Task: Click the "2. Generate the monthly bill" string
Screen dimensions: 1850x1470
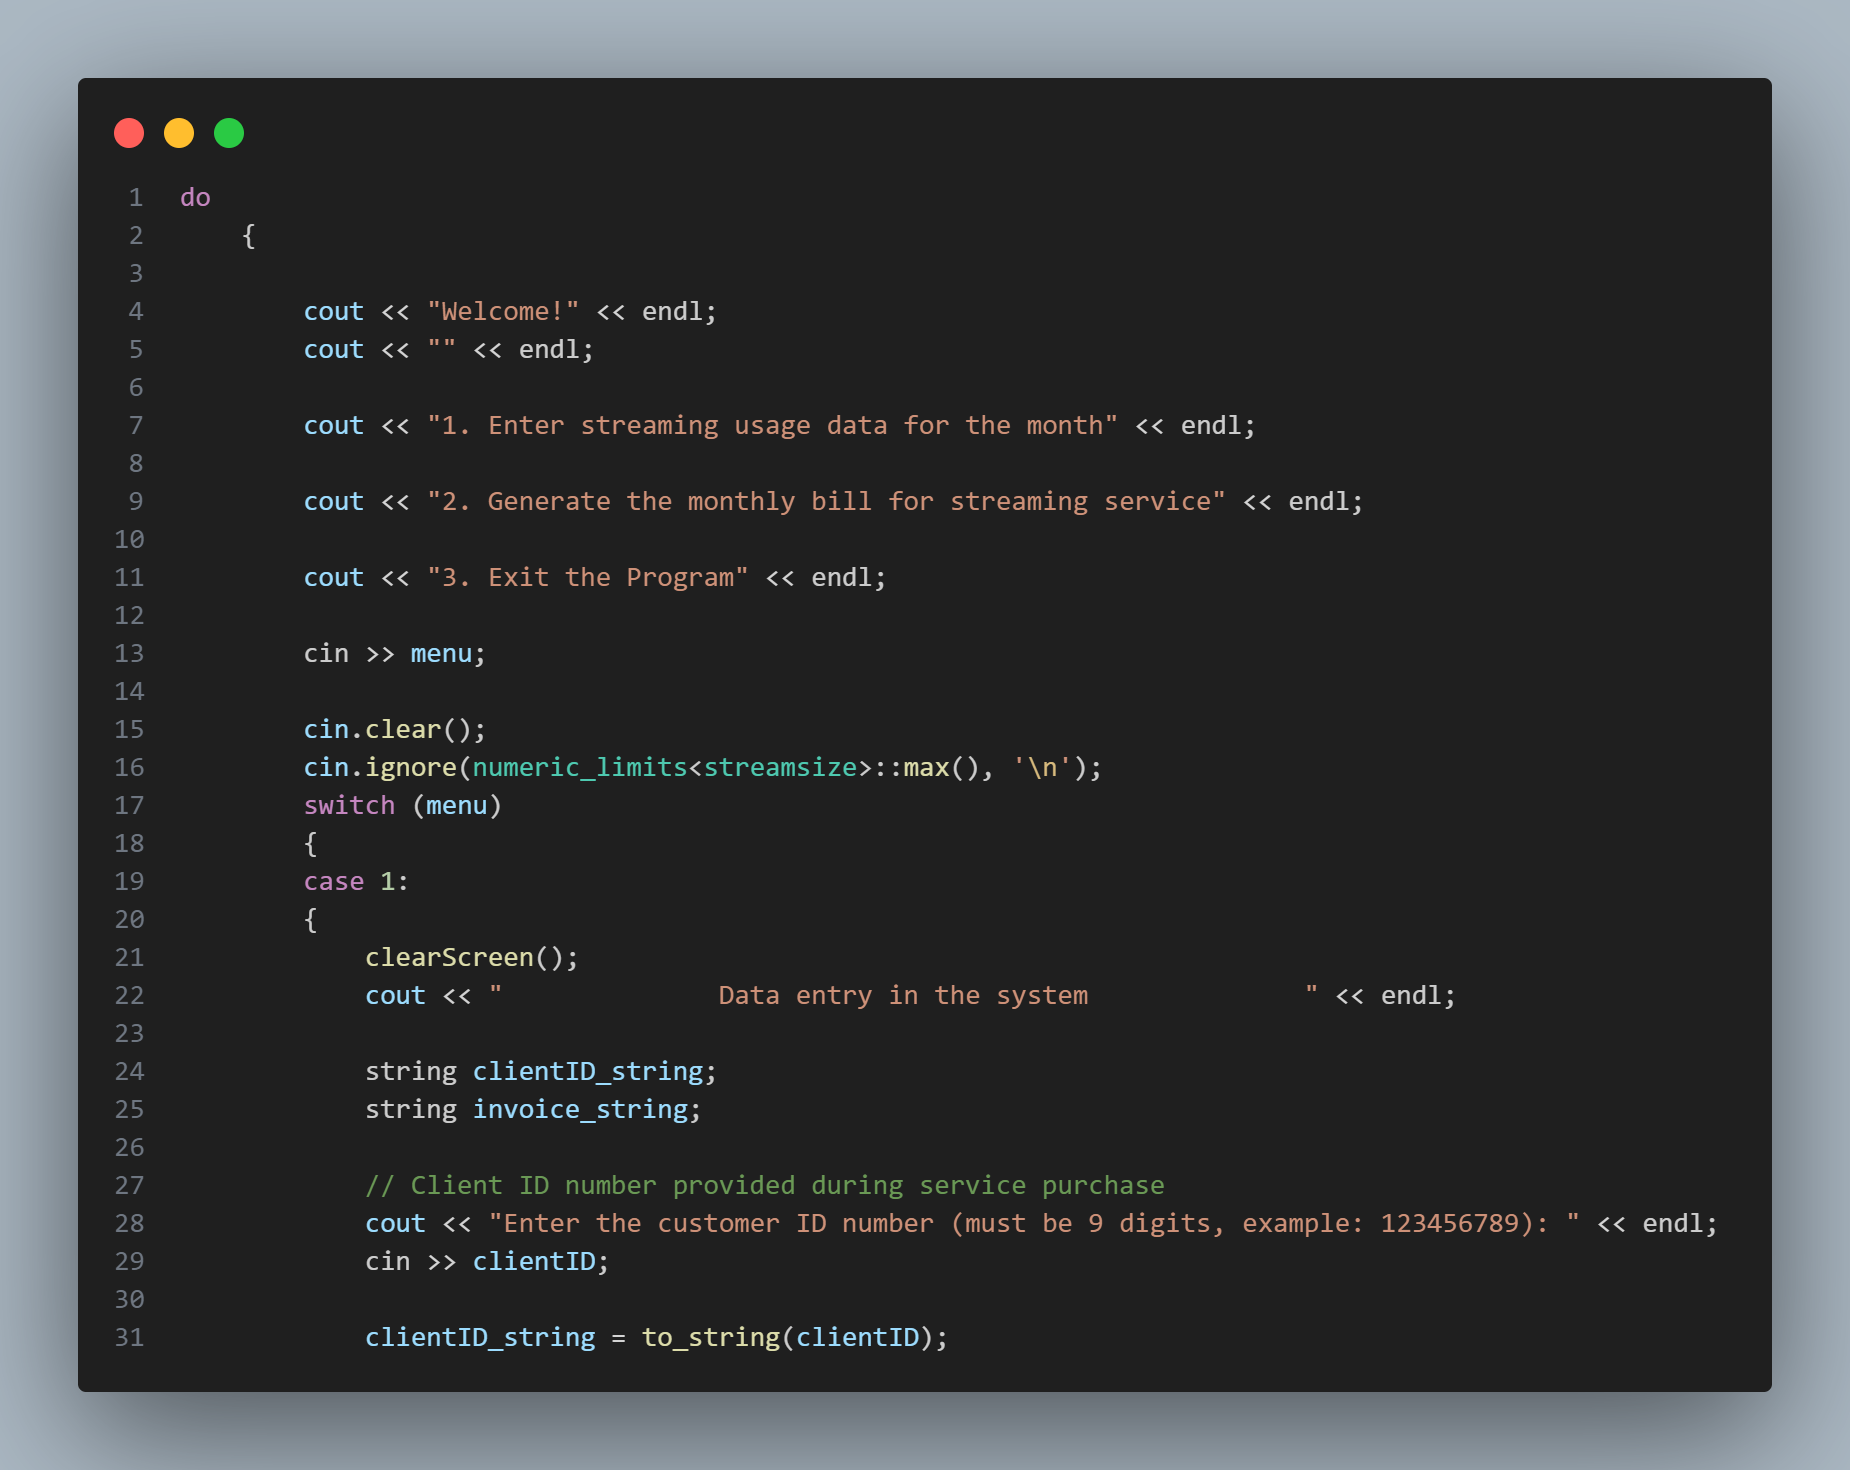Action: (826, 502)
